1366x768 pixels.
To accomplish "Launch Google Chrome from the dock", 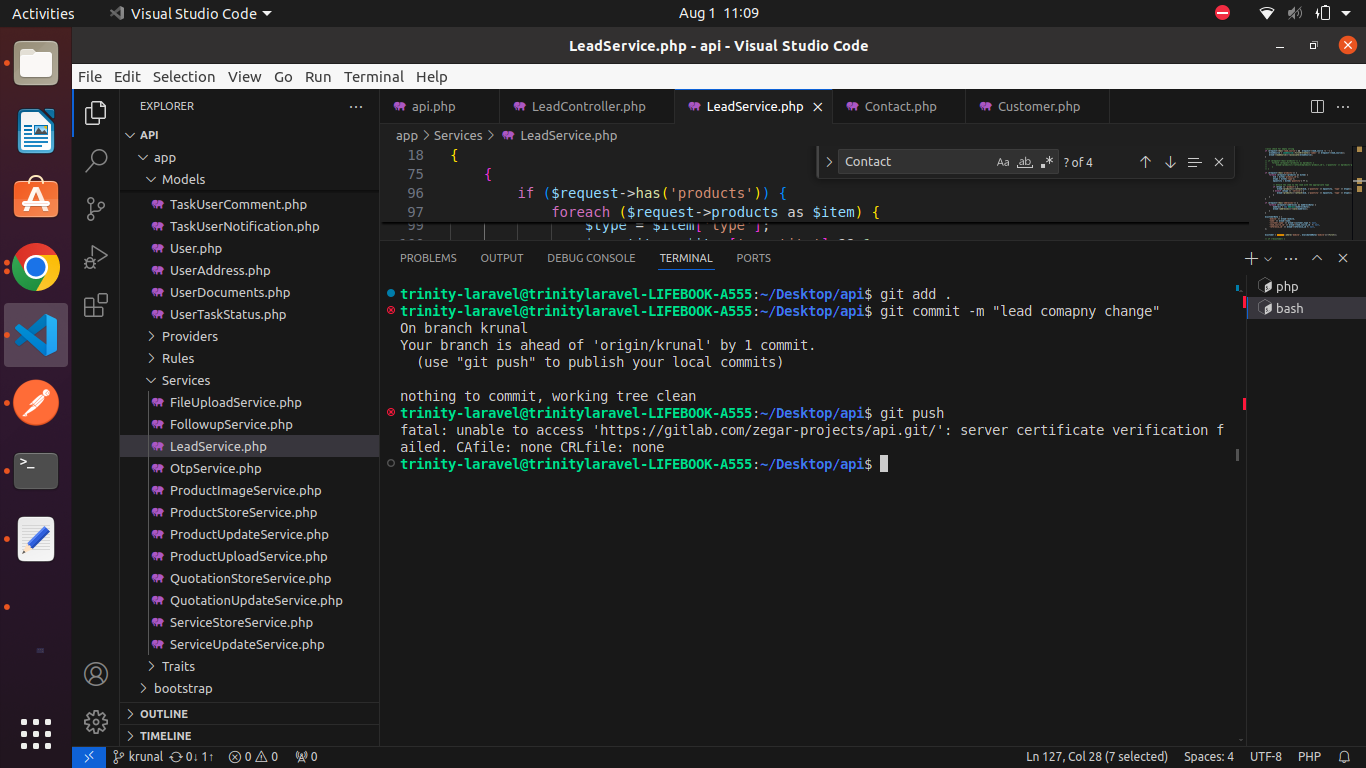I will click(37, 267).
